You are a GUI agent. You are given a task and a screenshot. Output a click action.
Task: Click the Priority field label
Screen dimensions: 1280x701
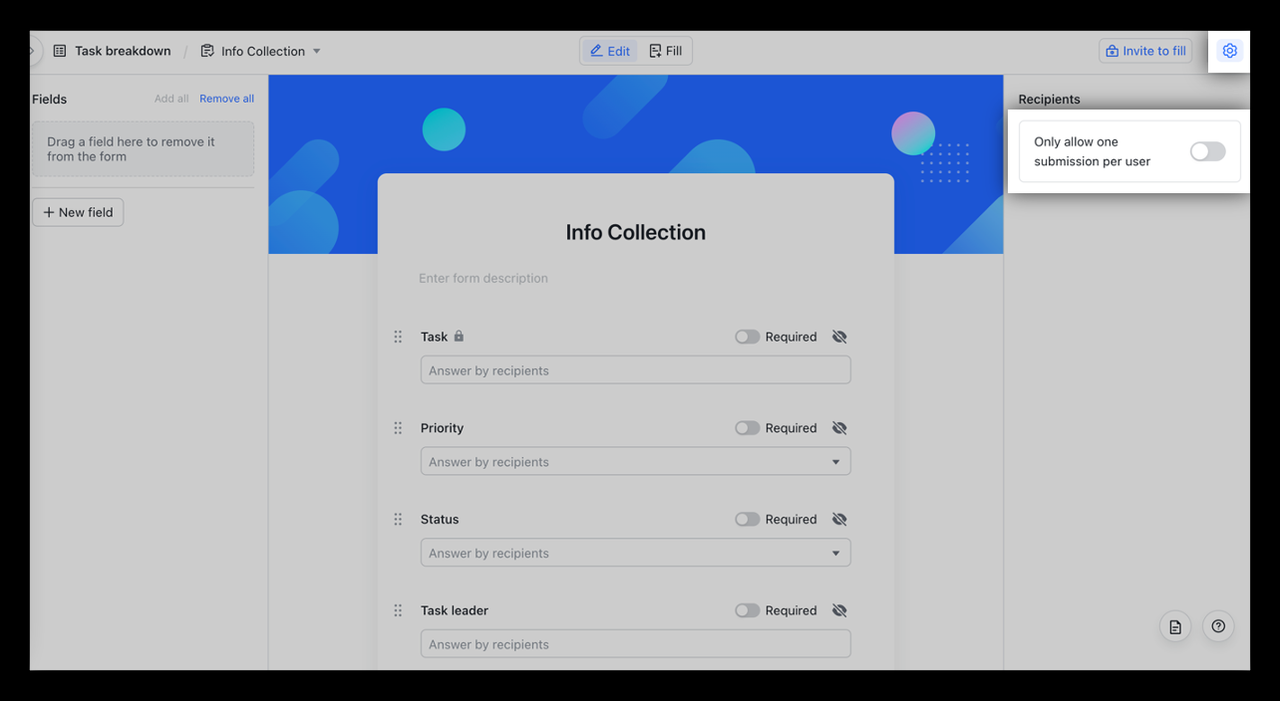[442, 428]
